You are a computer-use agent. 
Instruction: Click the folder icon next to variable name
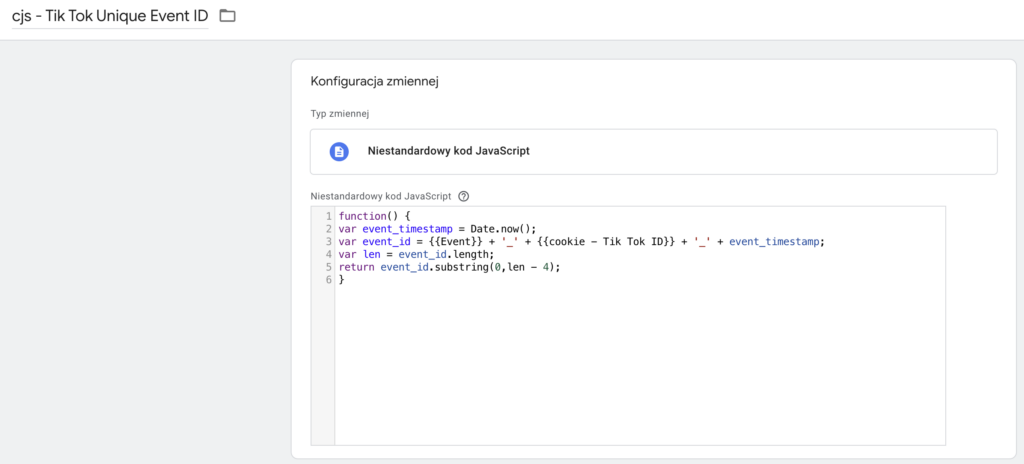click(227, 16)
